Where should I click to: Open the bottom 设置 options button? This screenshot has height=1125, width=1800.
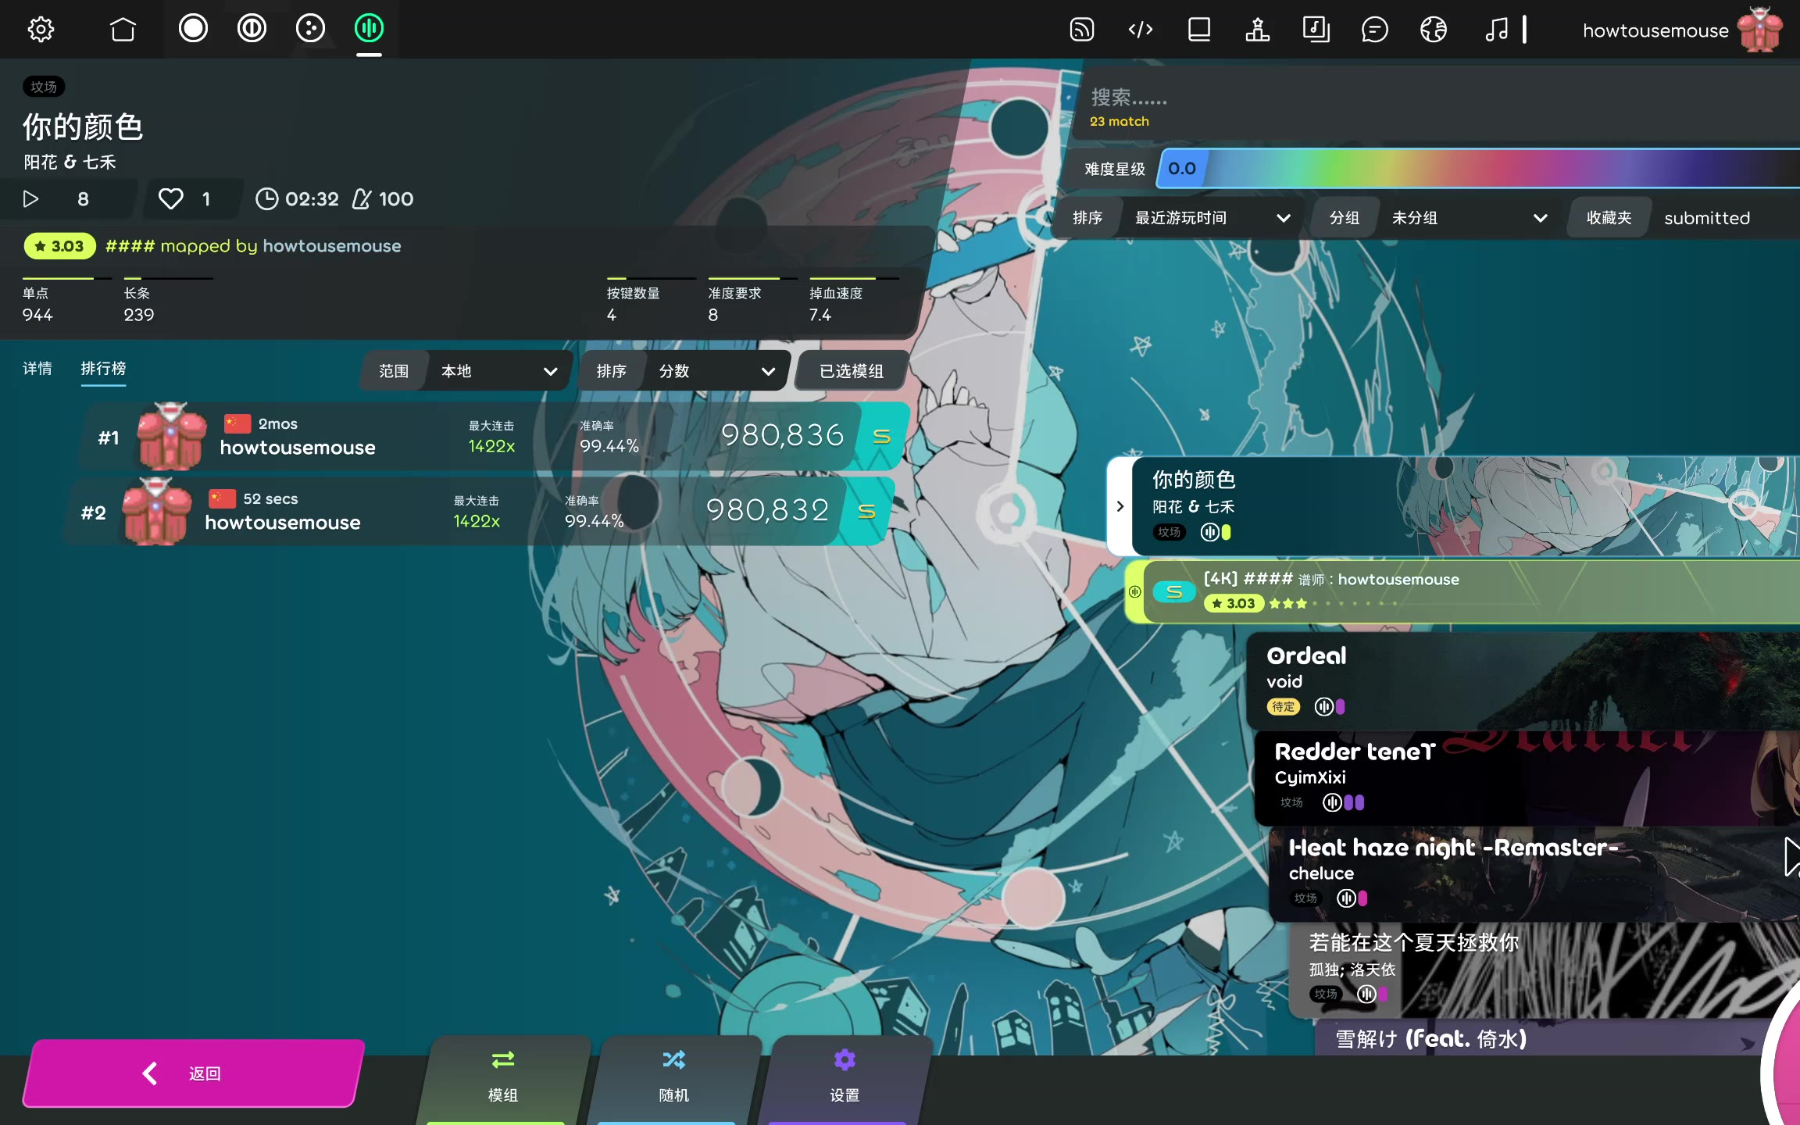click(845, 1080)
